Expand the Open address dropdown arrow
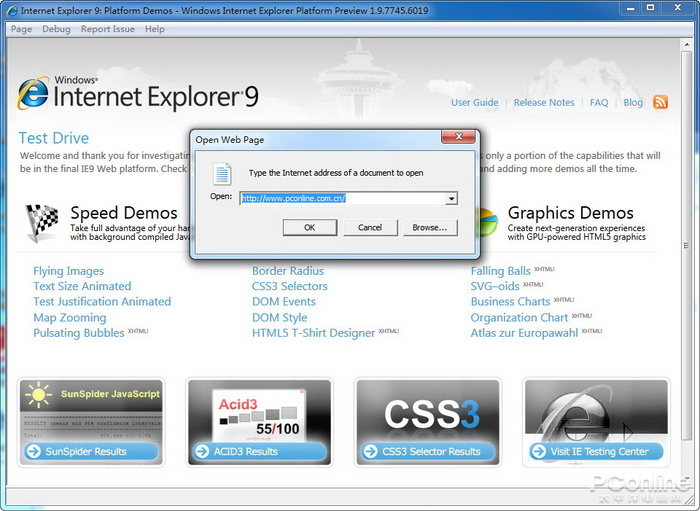 pos(451,199)
